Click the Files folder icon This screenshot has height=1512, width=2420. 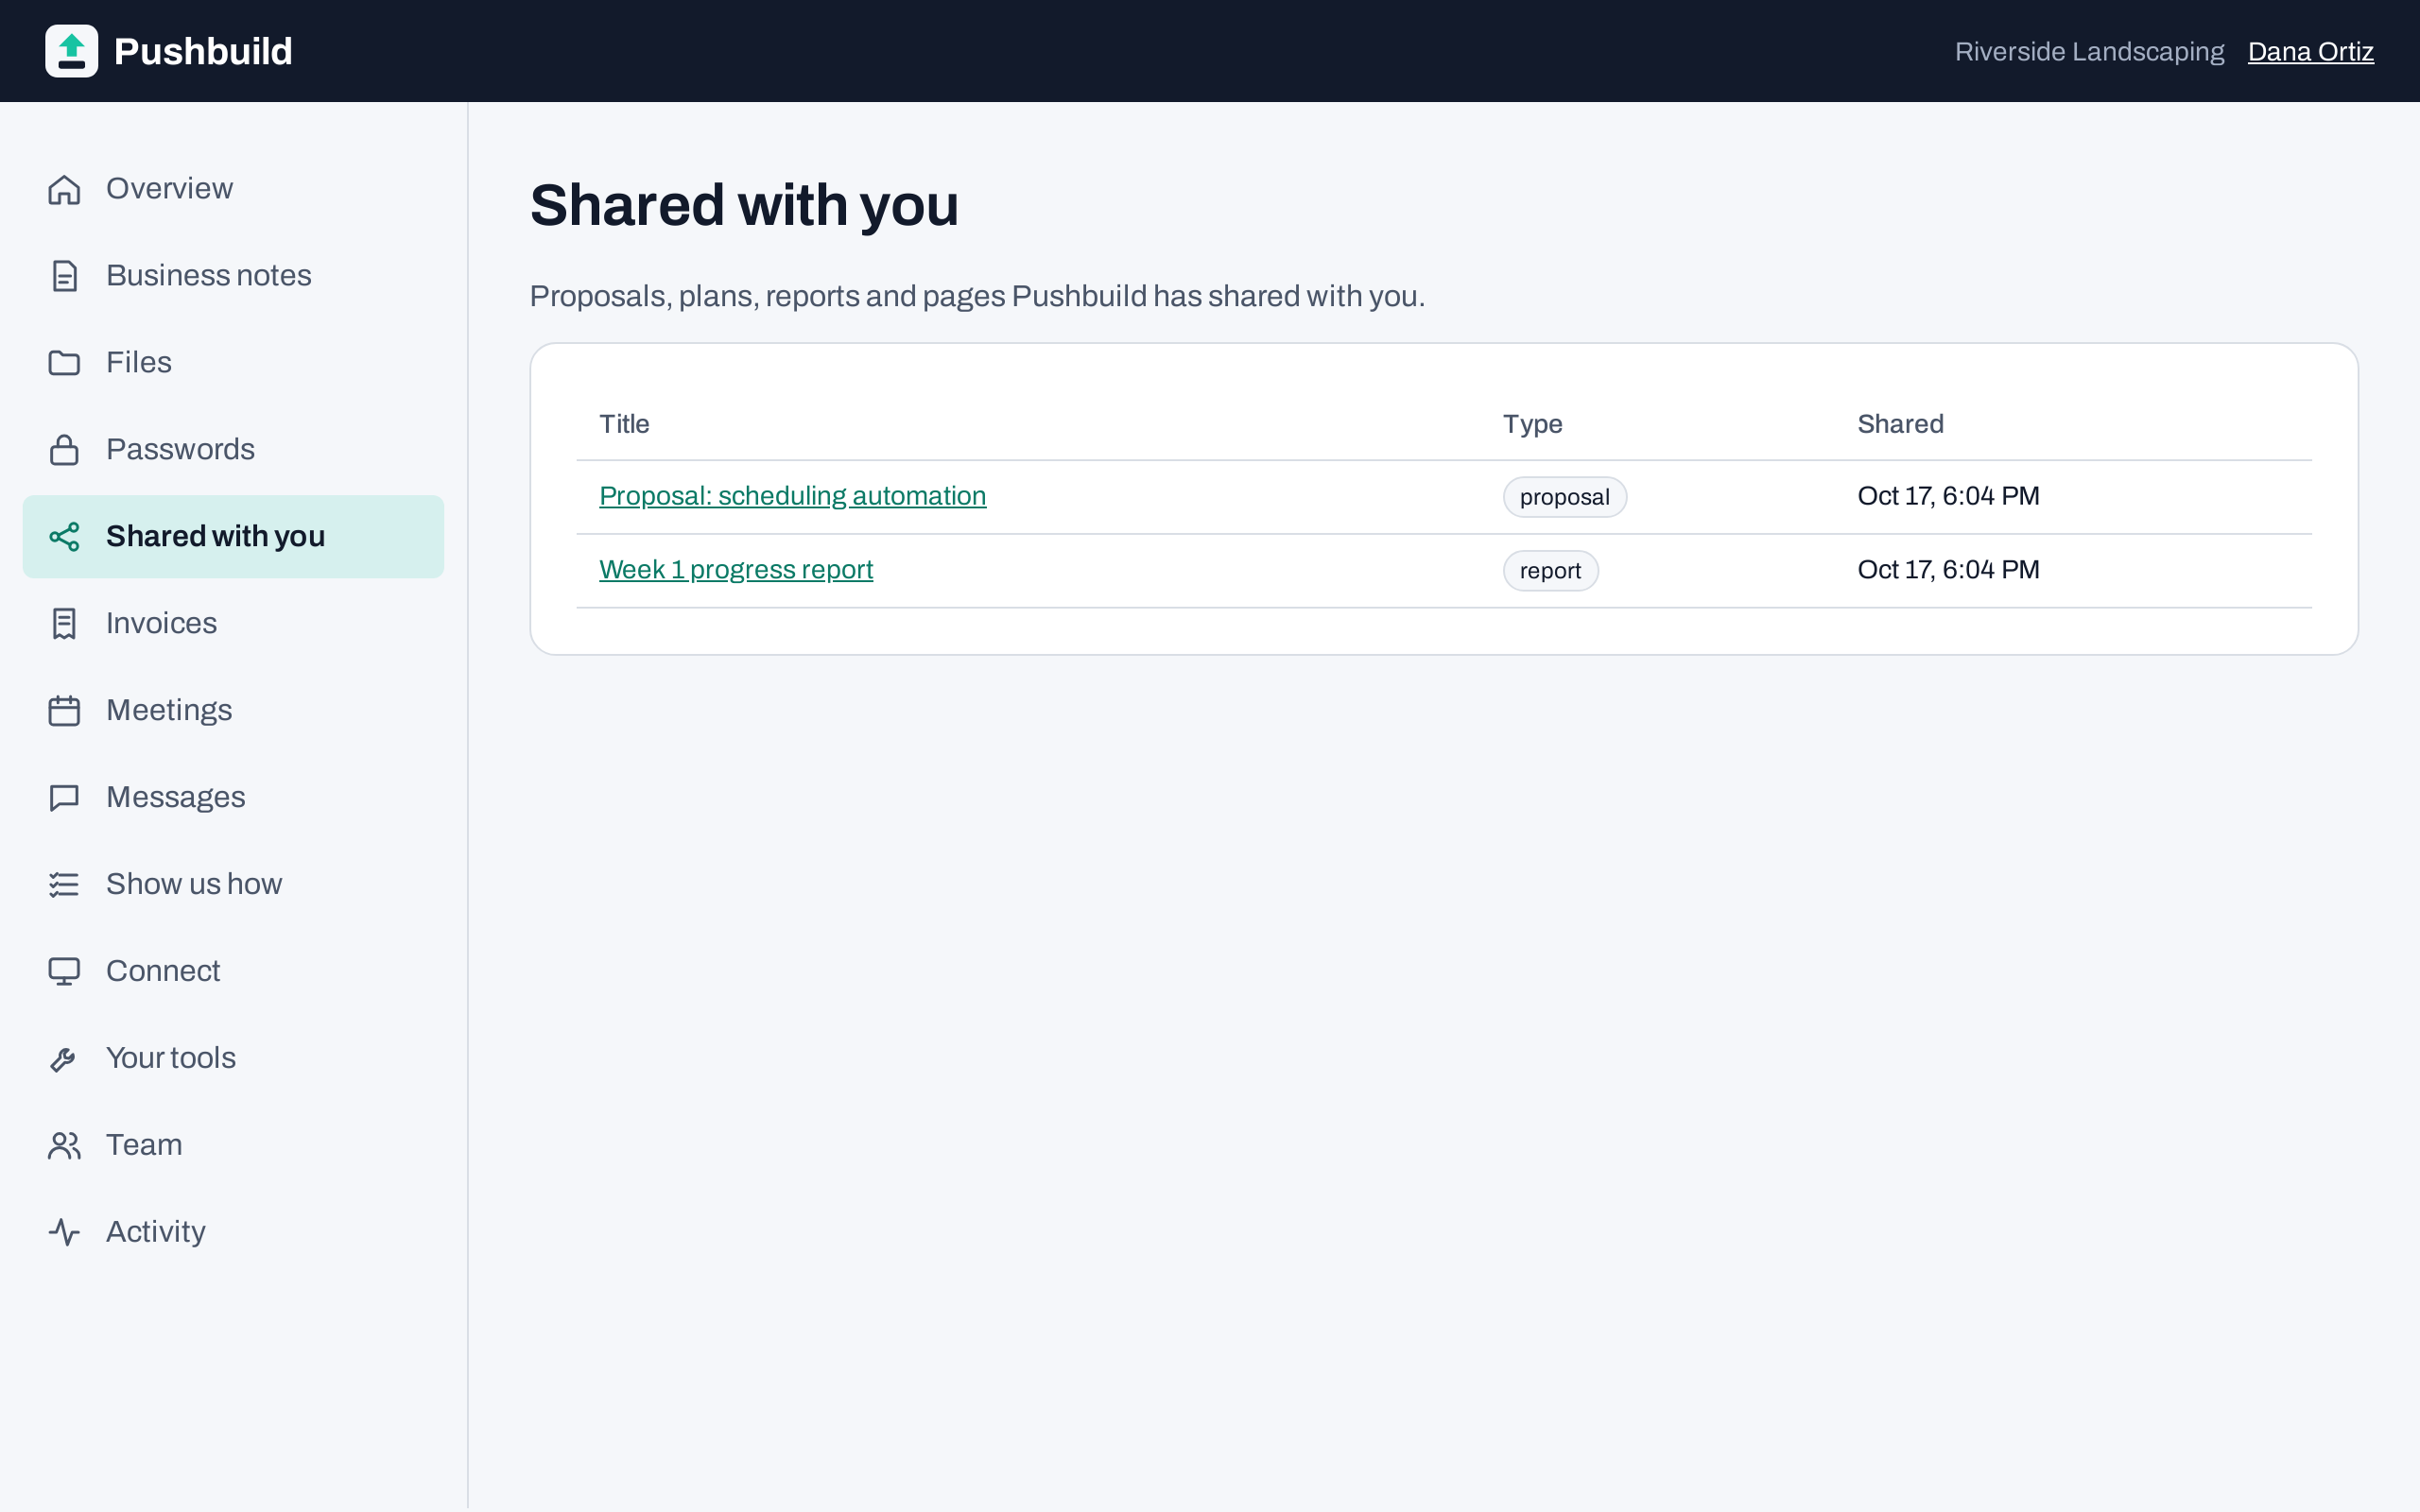click(x=64, y=363)
